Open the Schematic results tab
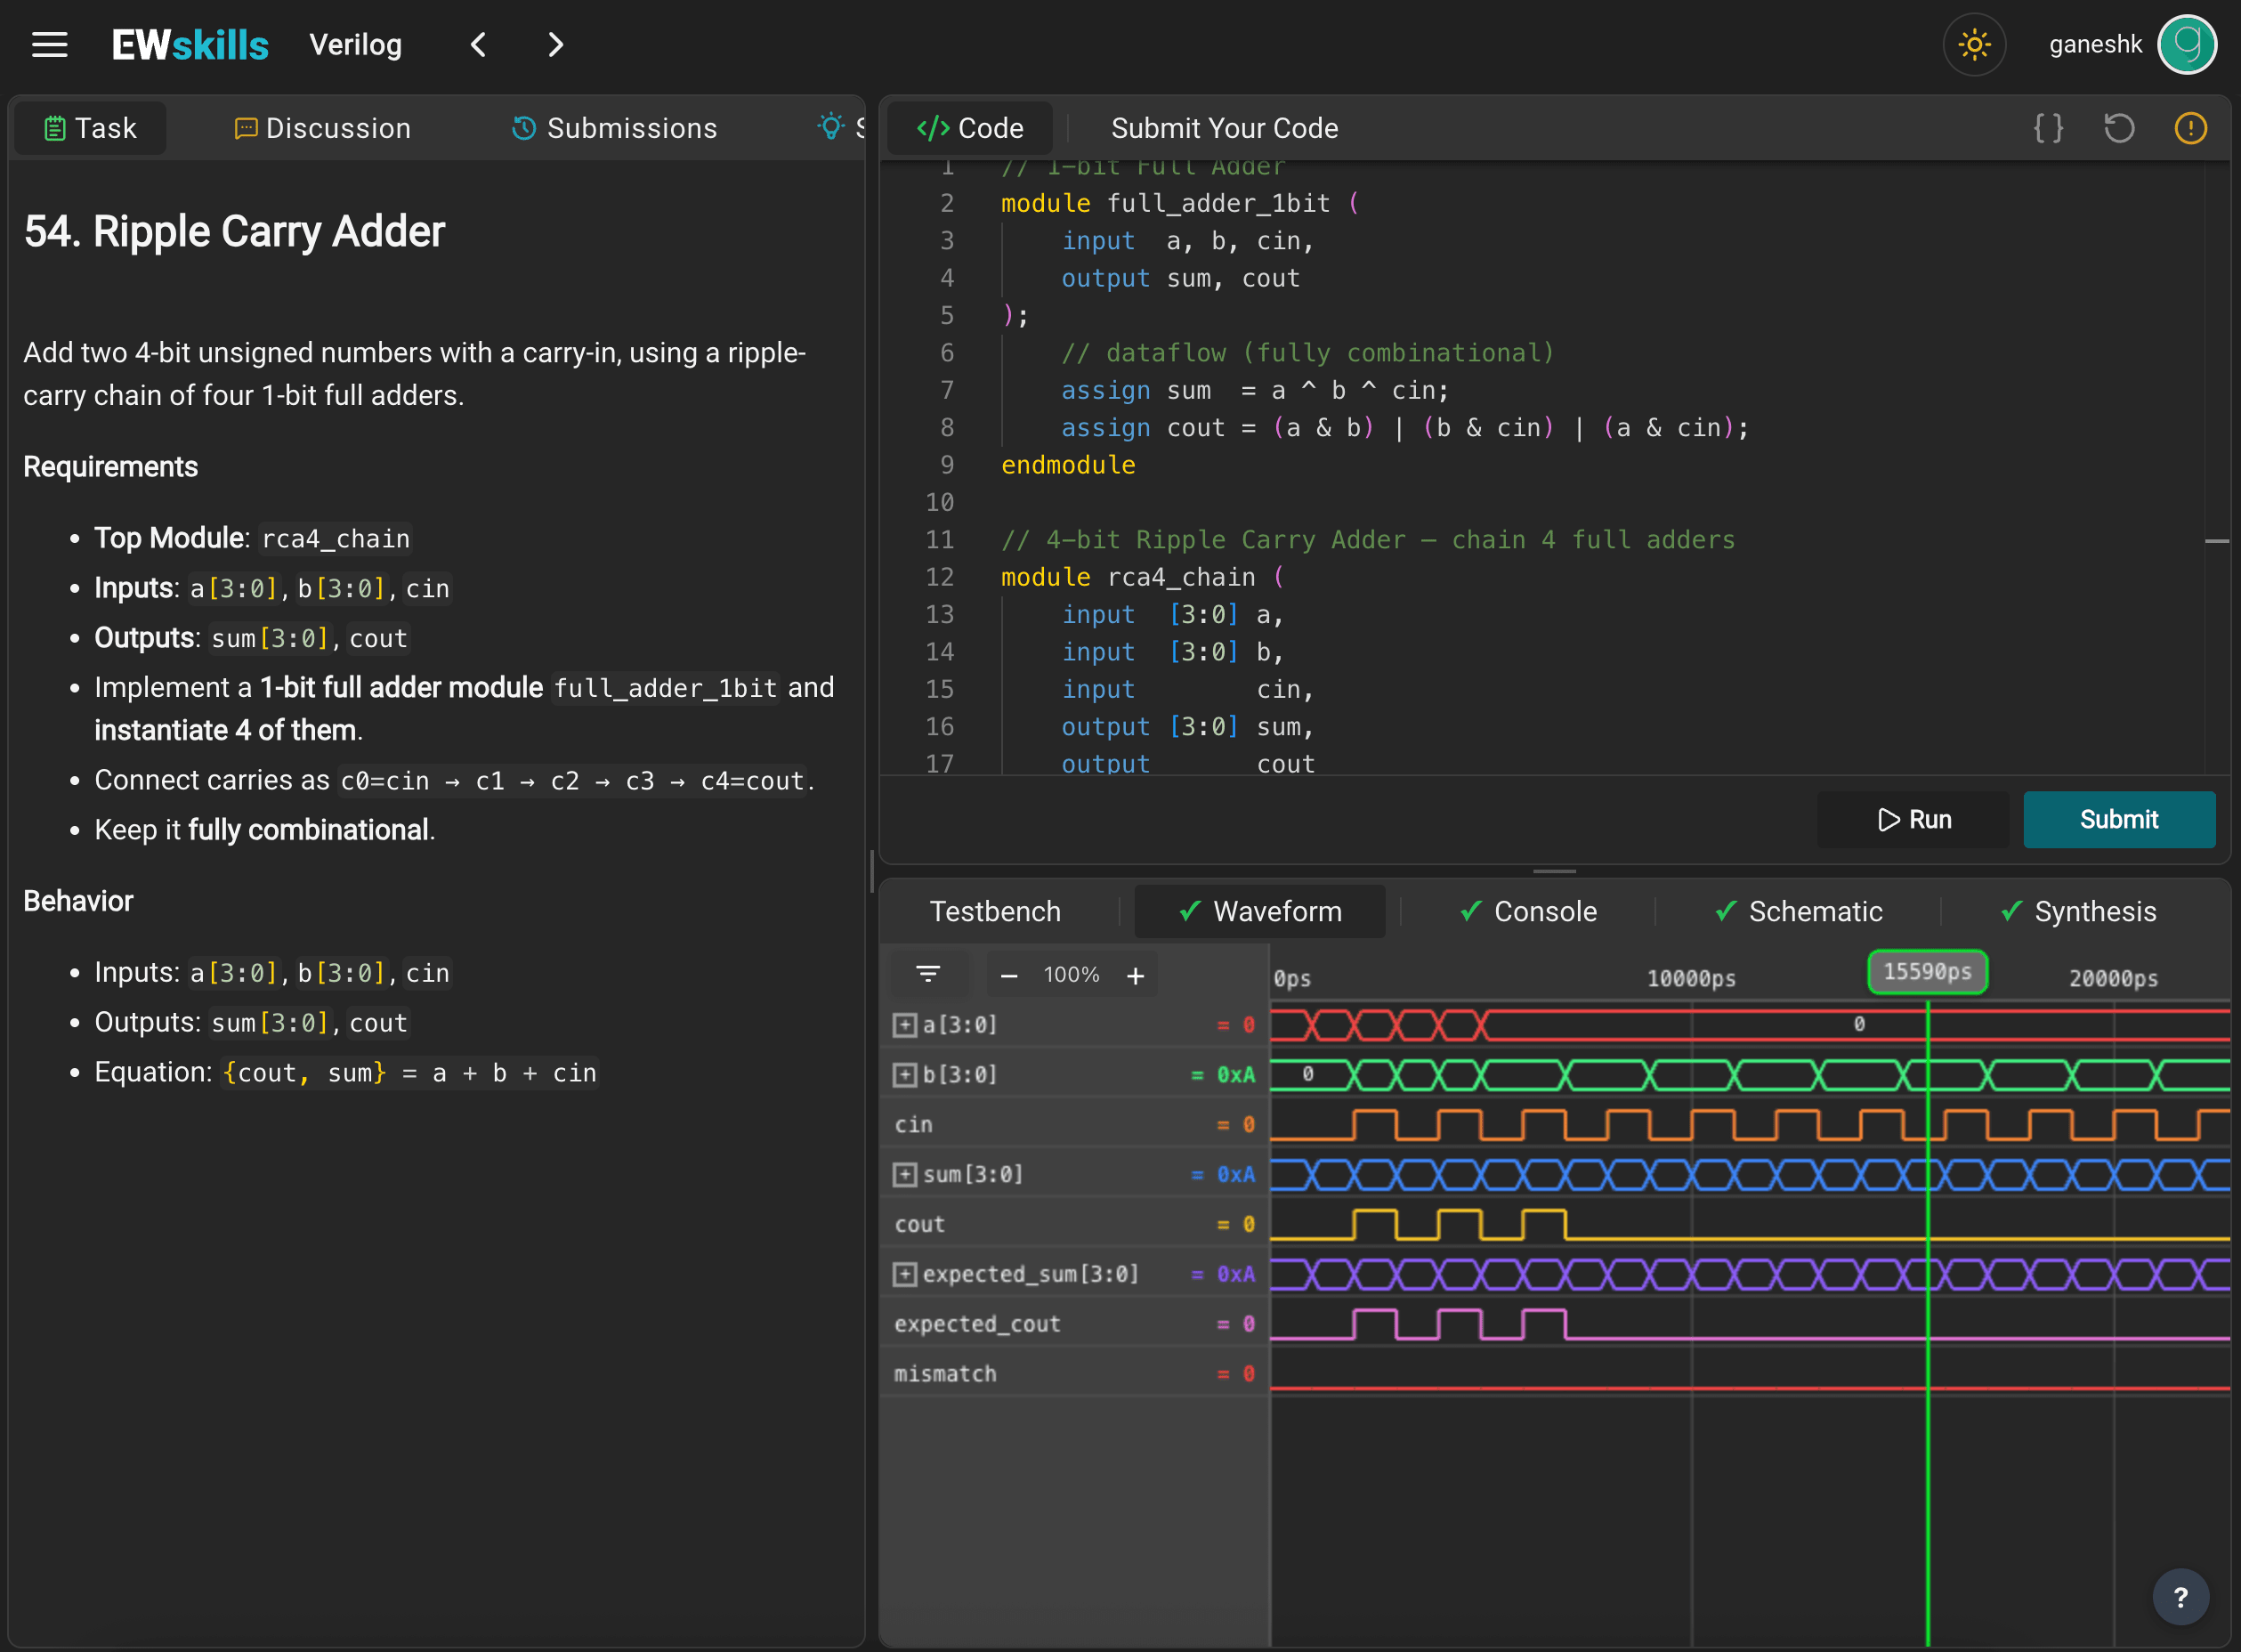The width and height of the screenshot is (2241, 1652). tap(1798, 911)
